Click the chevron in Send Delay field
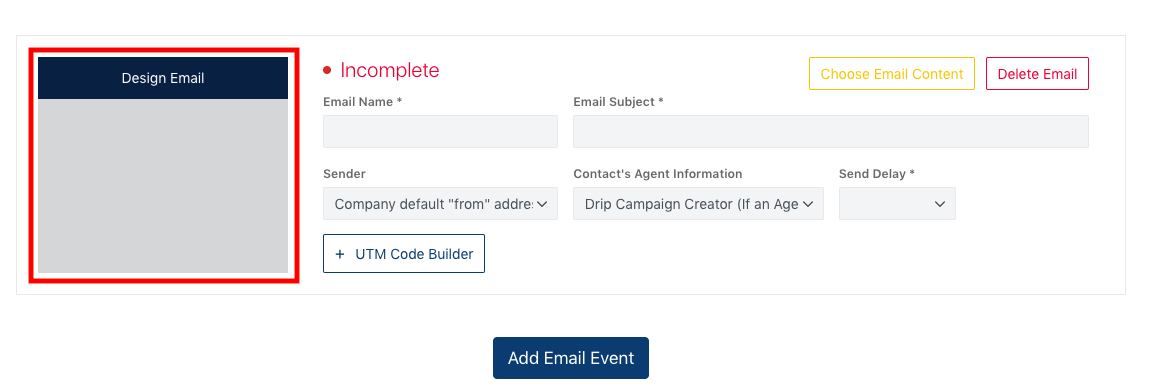 940,204
